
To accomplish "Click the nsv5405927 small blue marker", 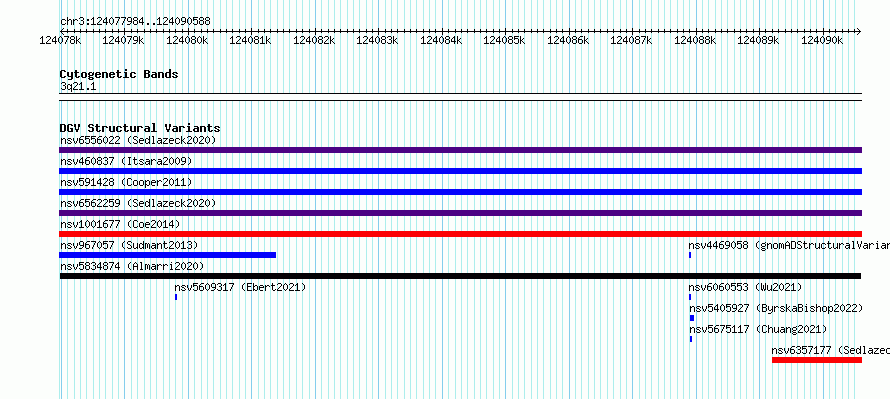I will [692, 318].
